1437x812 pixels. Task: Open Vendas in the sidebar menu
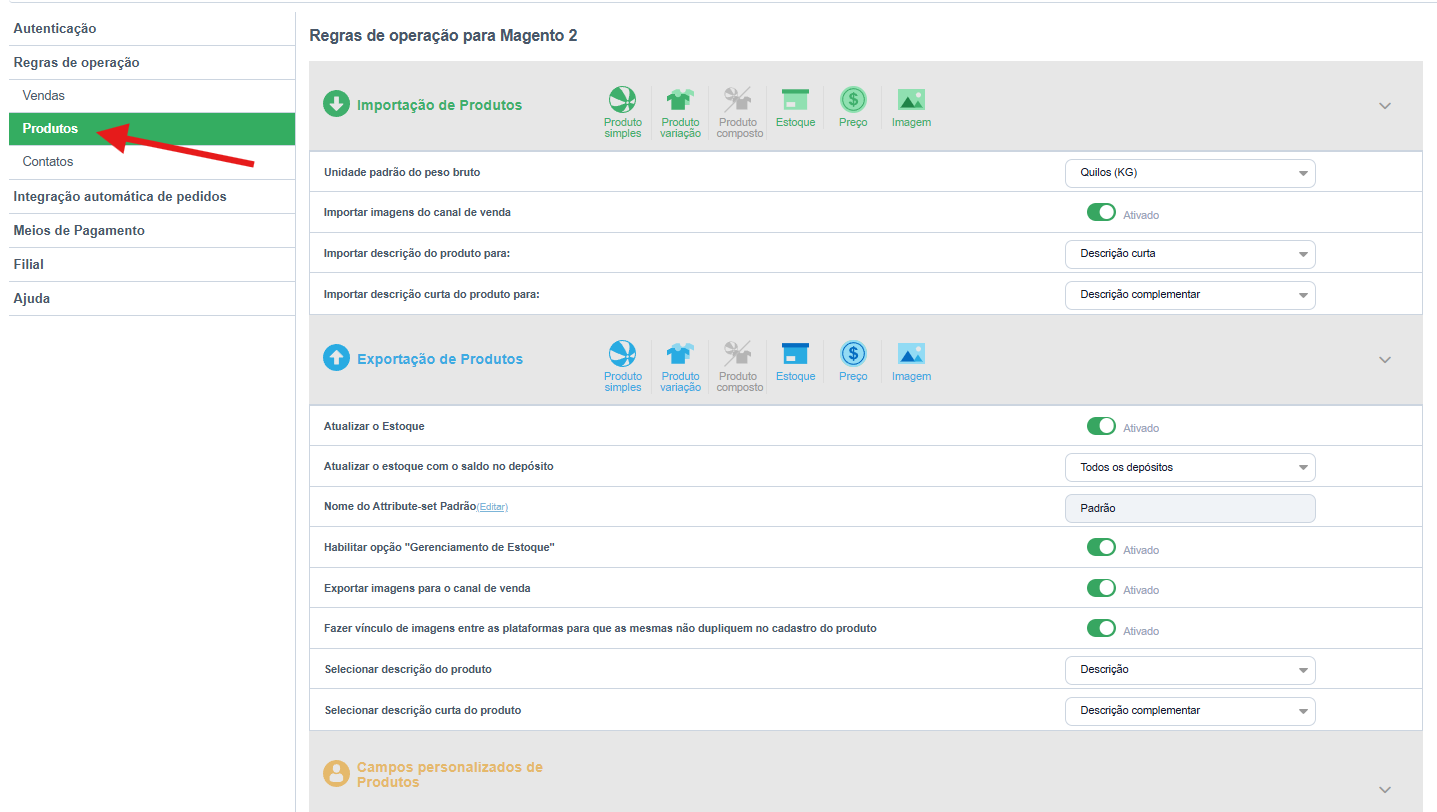click(44, 96)
